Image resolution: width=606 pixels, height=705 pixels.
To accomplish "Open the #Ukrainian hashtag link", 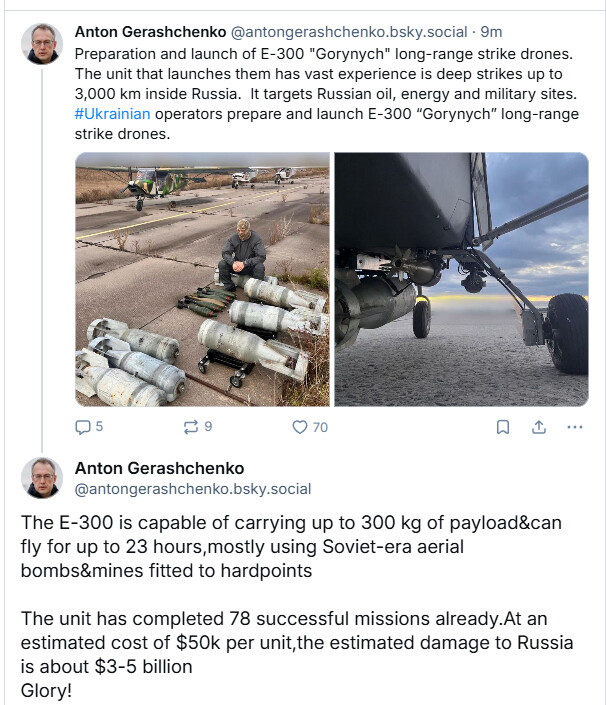I will pos(112,114).
